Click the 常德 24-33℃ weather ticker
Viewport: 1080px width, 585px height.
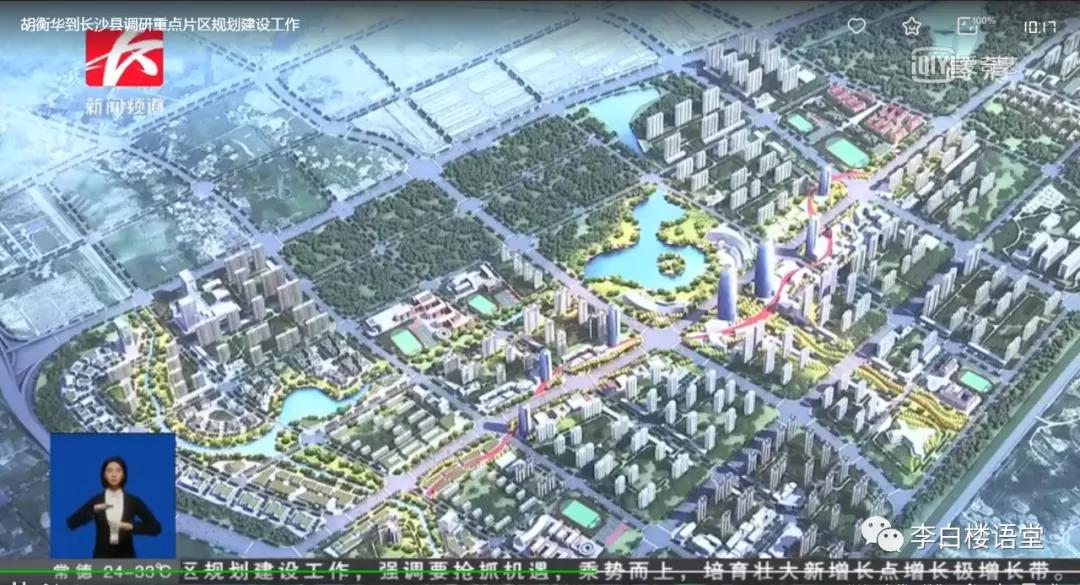tap(112, 571)
